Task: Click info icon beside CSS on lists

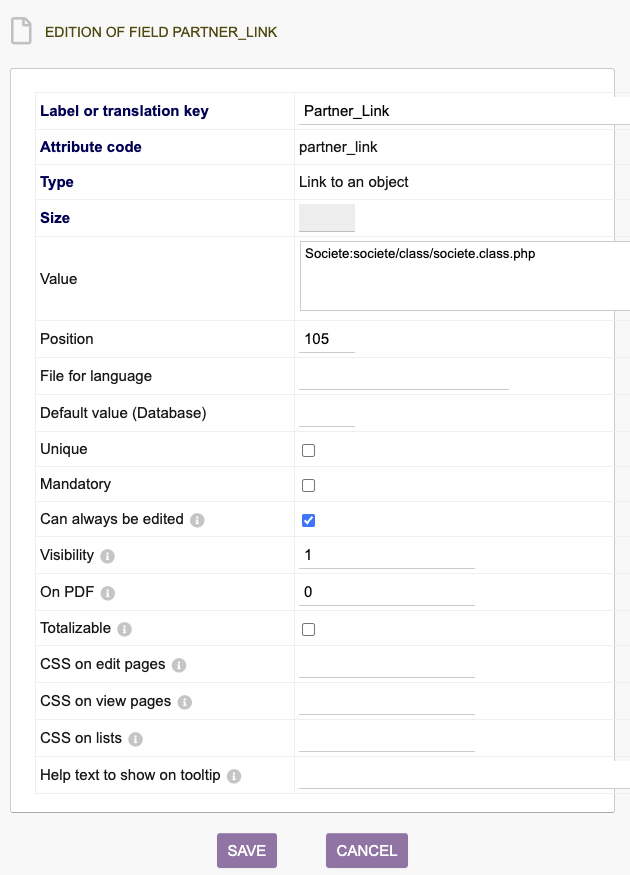Action: (x=135, y=739)
